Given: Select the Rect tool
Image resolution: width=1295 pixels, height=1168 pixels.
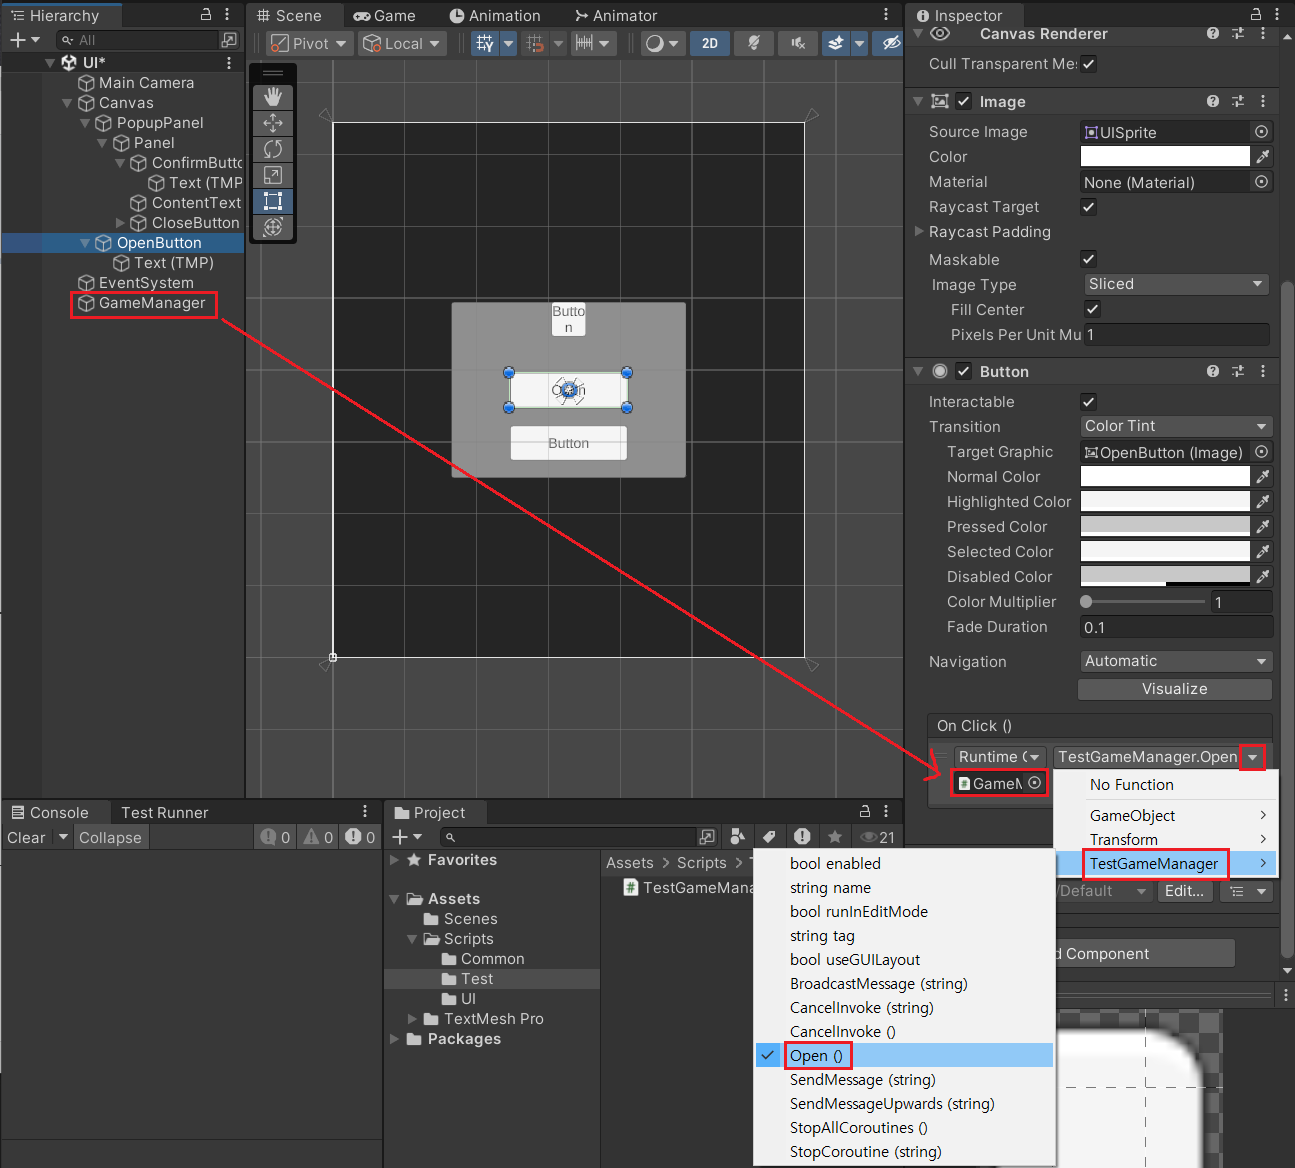Looking at the screenshot, I should [272, 201].
